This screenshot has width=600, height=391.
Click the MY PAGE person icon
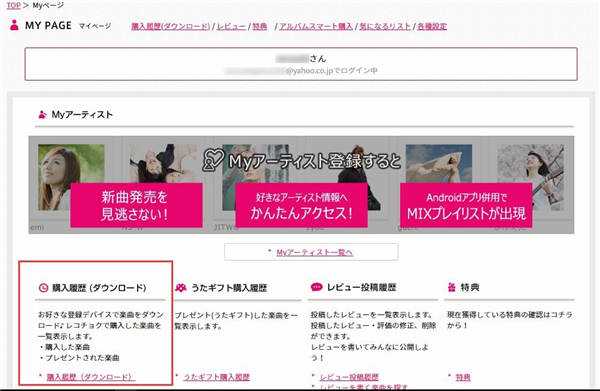[15, 25]
